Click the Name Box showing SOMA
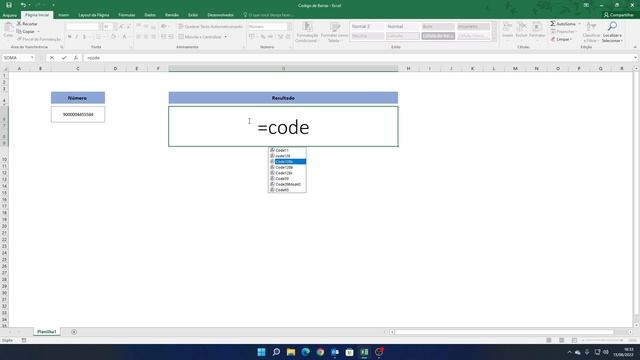Viewport: 640px width, 360px height. click(16, 58)
